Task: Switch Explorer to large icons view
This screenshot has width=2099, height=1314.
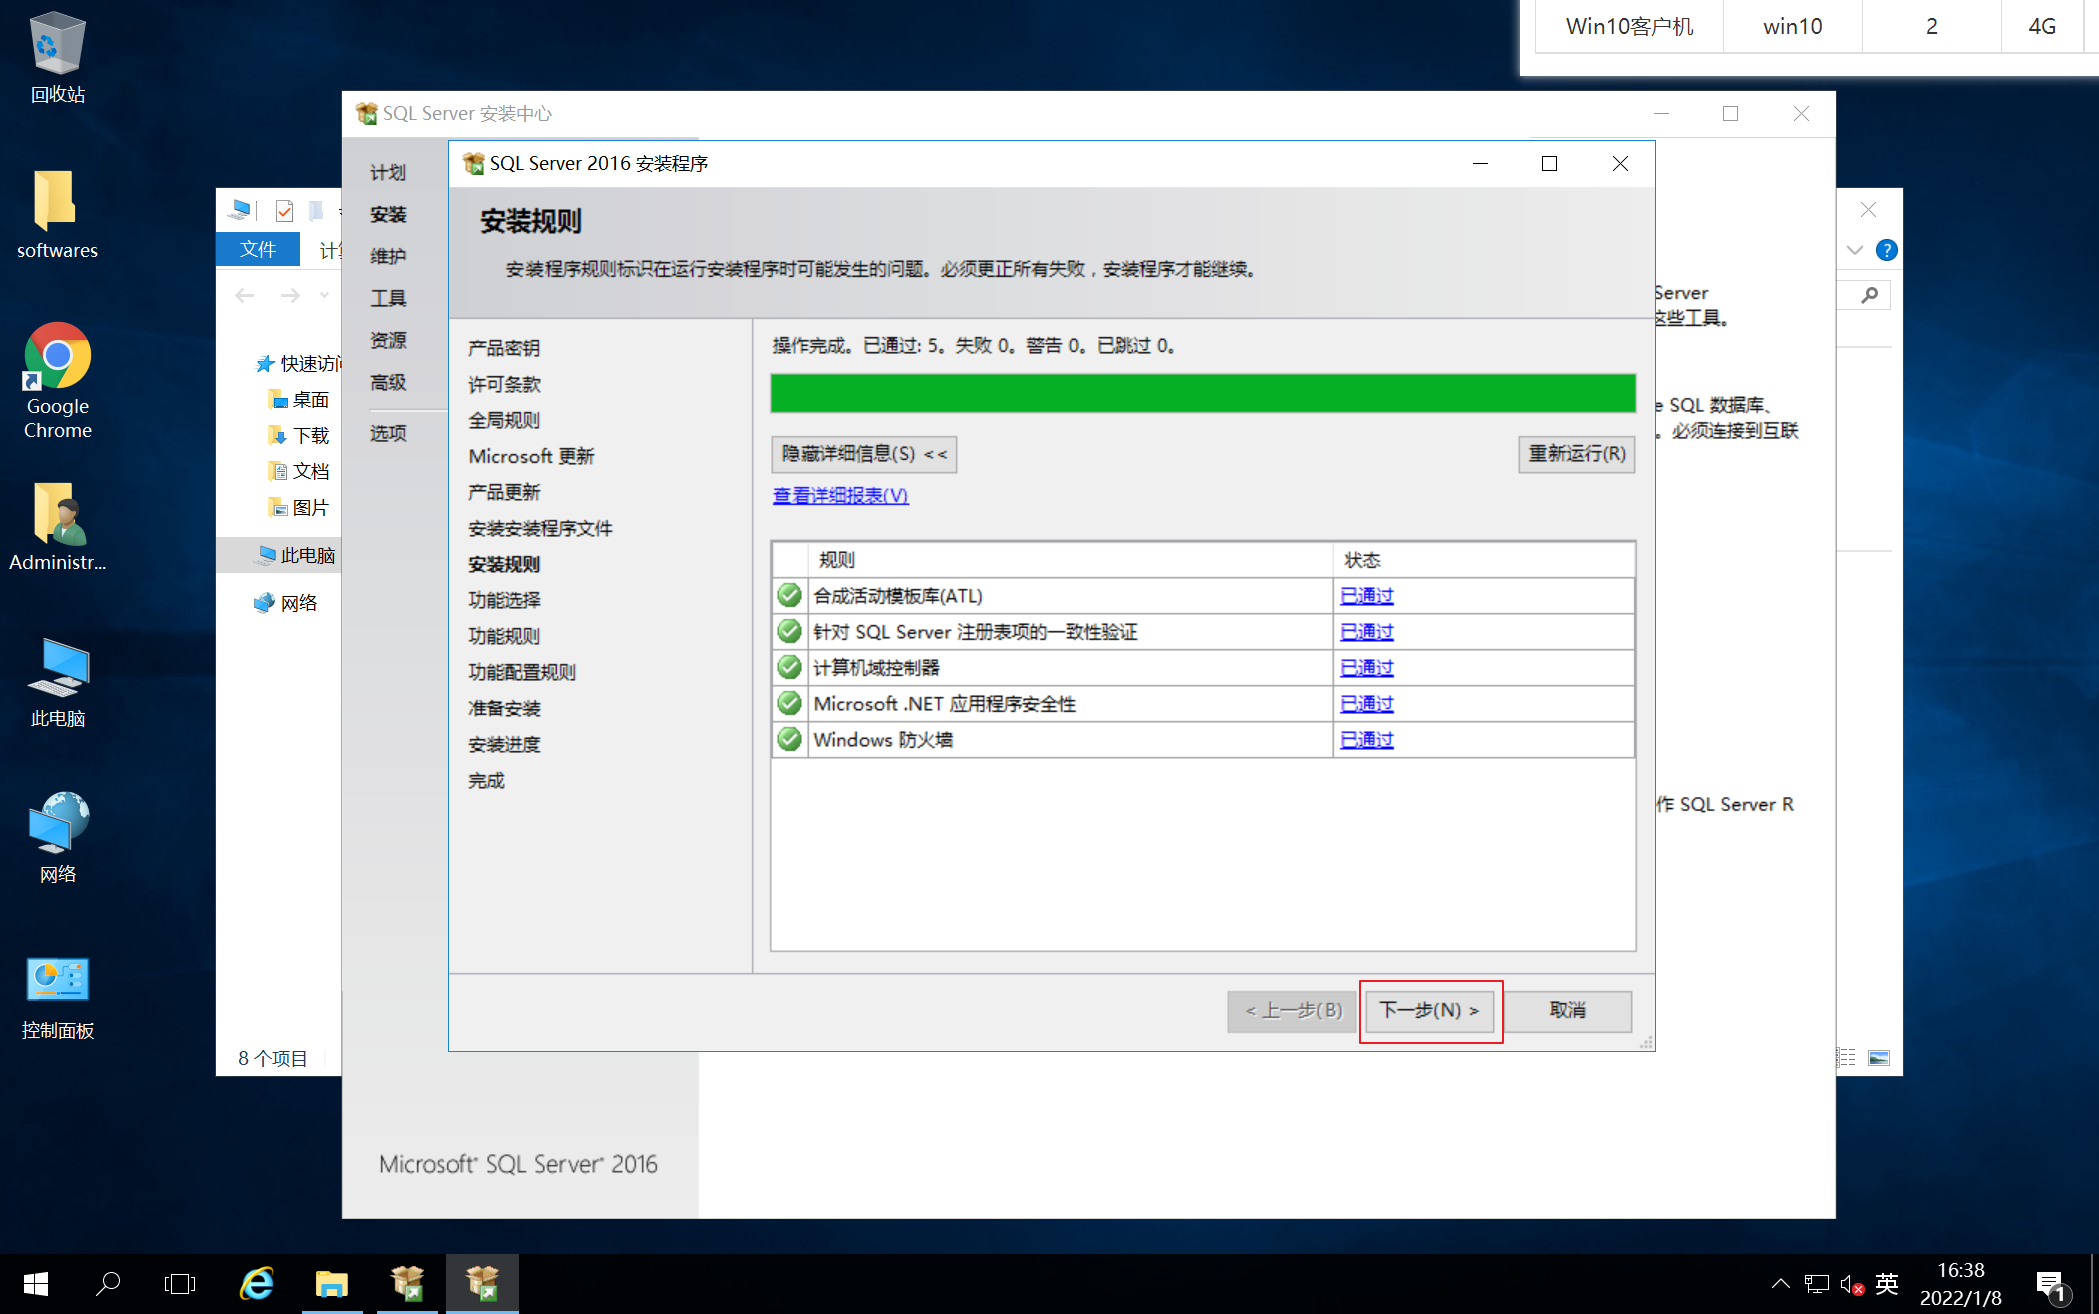Action: [x=1879, y=1058]
